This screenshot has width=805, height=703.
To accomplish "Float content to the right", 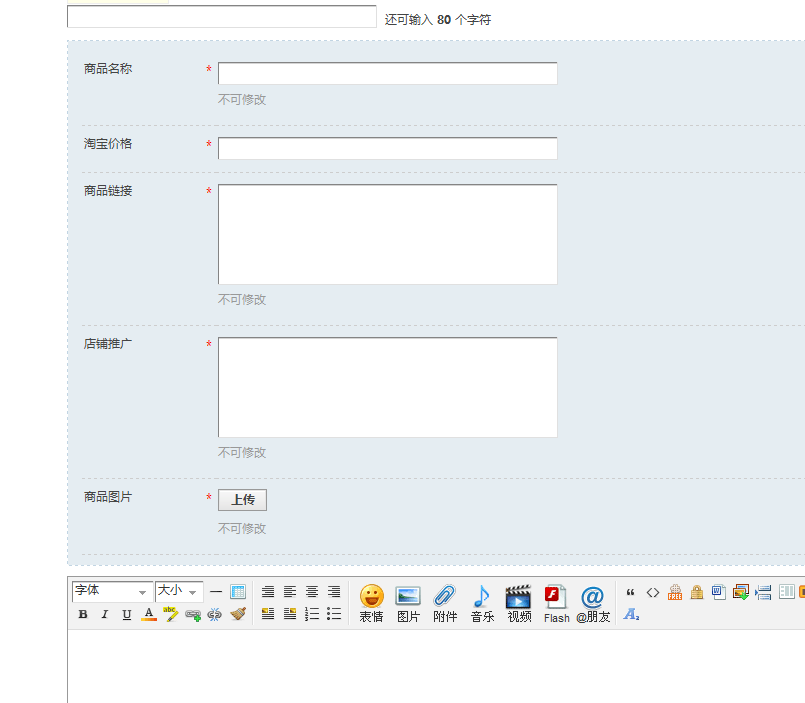I will [290, 614].
